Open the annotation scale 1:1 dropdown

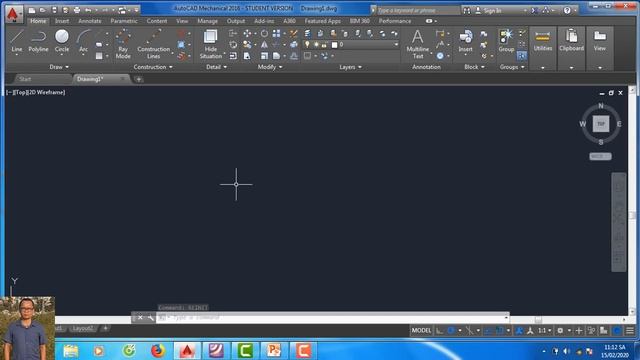point(544,331)
